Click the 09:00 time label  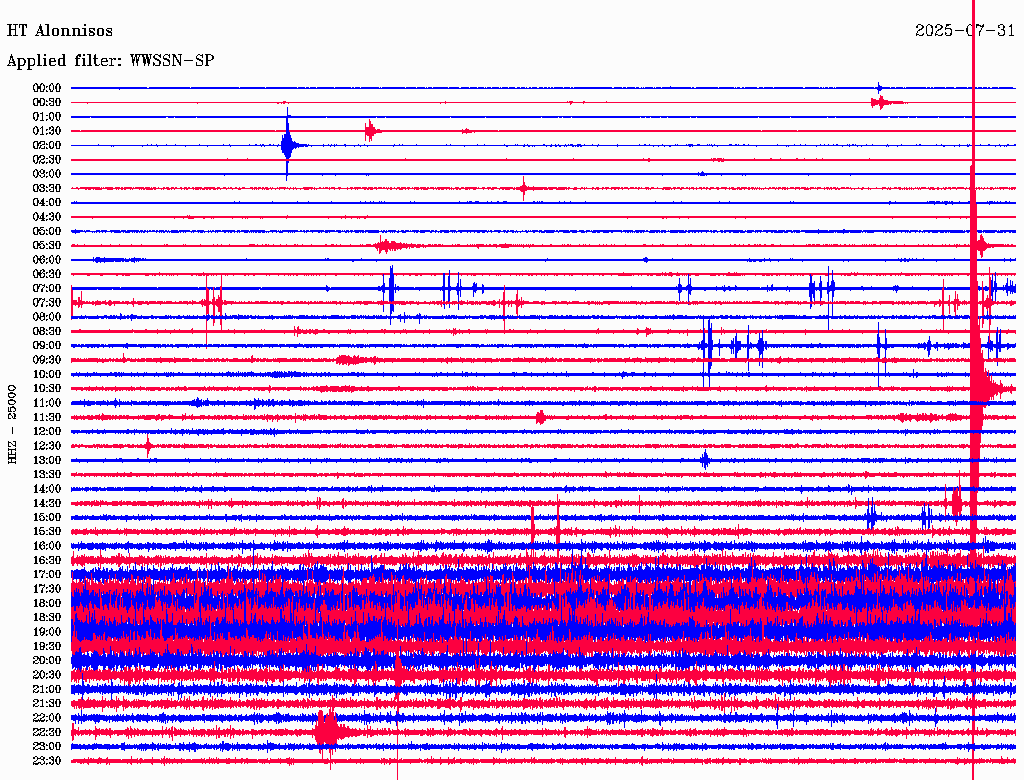click(47, 346)
